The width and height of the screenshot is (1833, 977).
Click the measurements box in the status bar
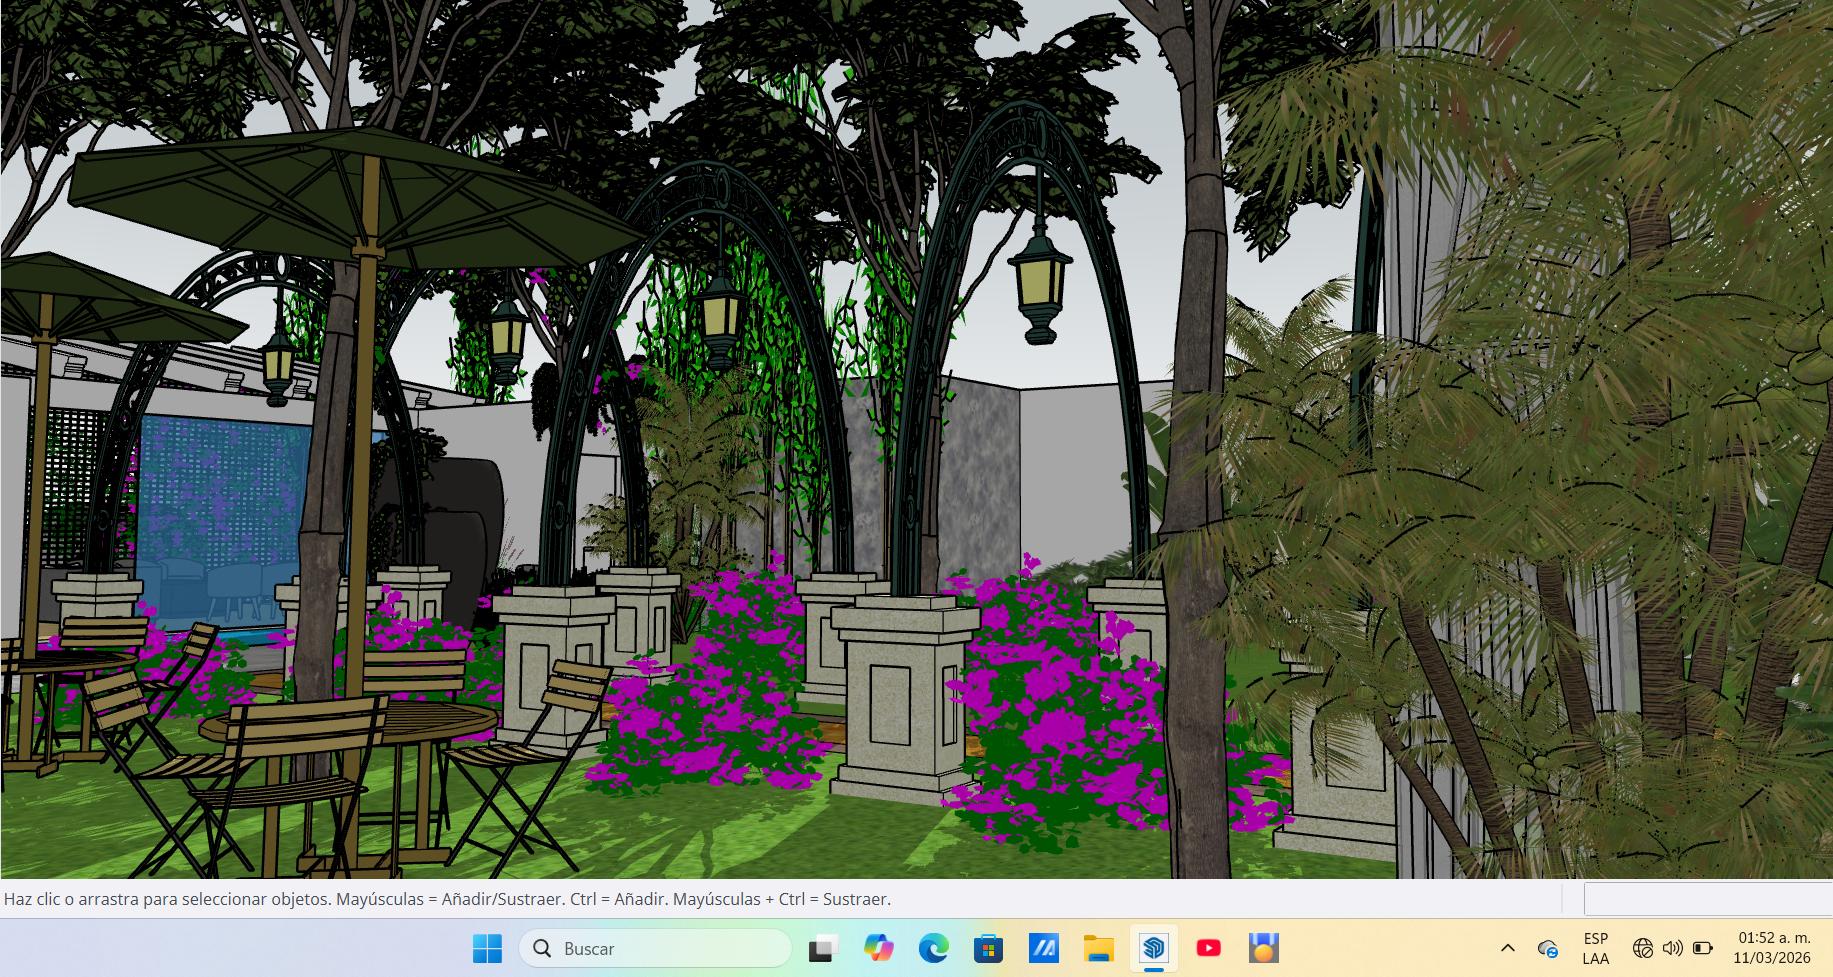coord(1708,898)
